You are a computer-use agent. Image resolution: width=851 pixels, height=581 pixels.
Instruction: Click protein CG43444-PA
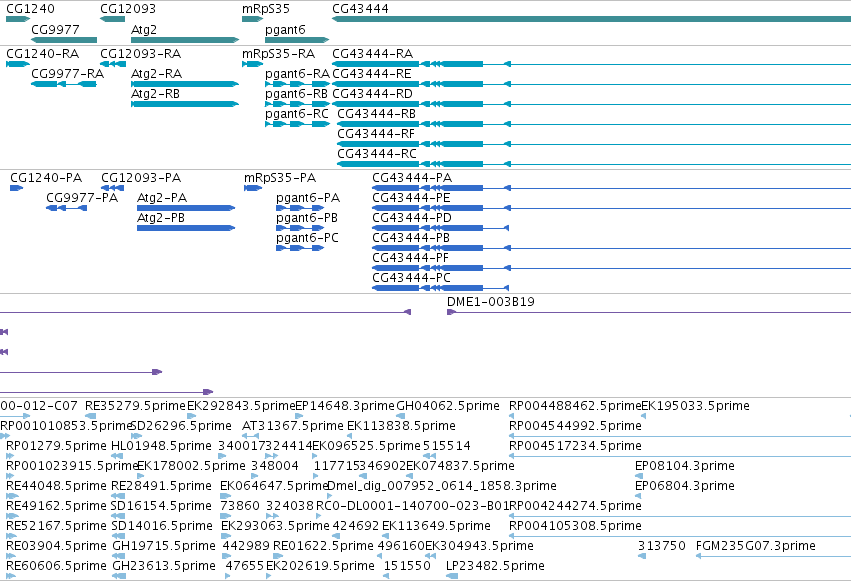(x=412, y=178)
